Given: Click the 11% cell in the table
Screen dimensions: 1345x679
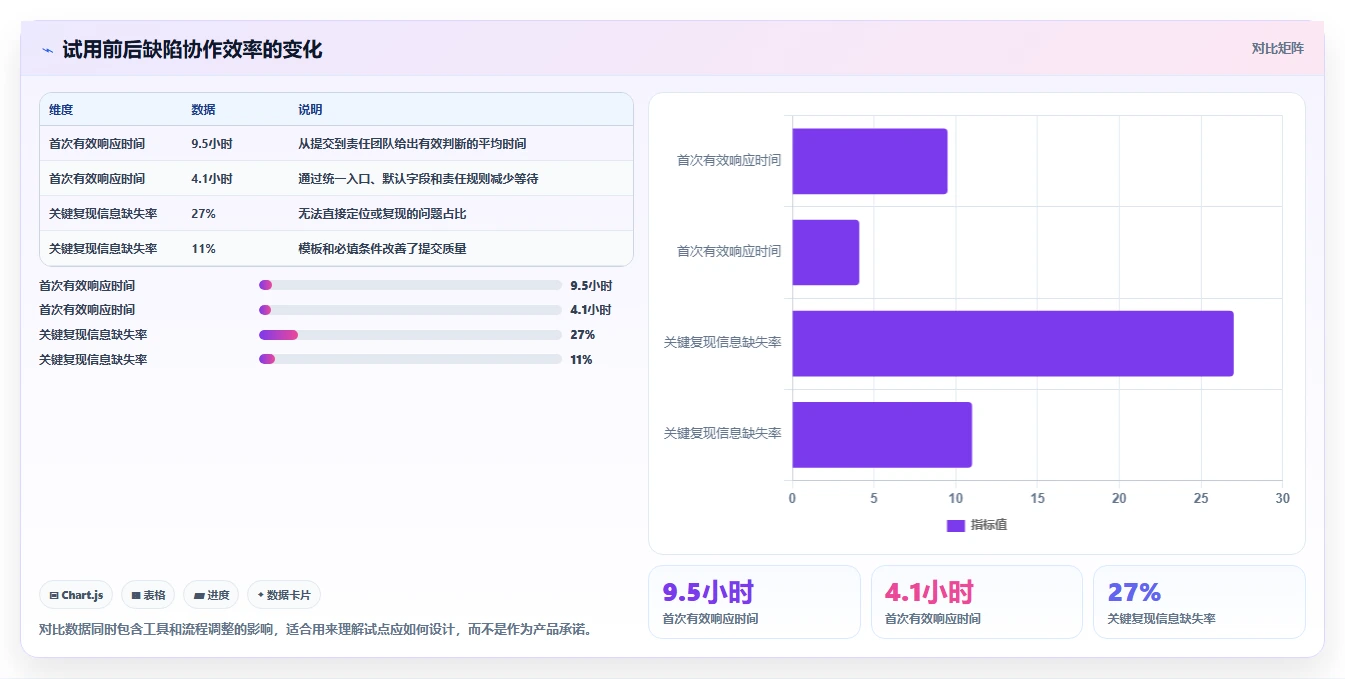Looking at the screenshot, I should coord(203,249).
